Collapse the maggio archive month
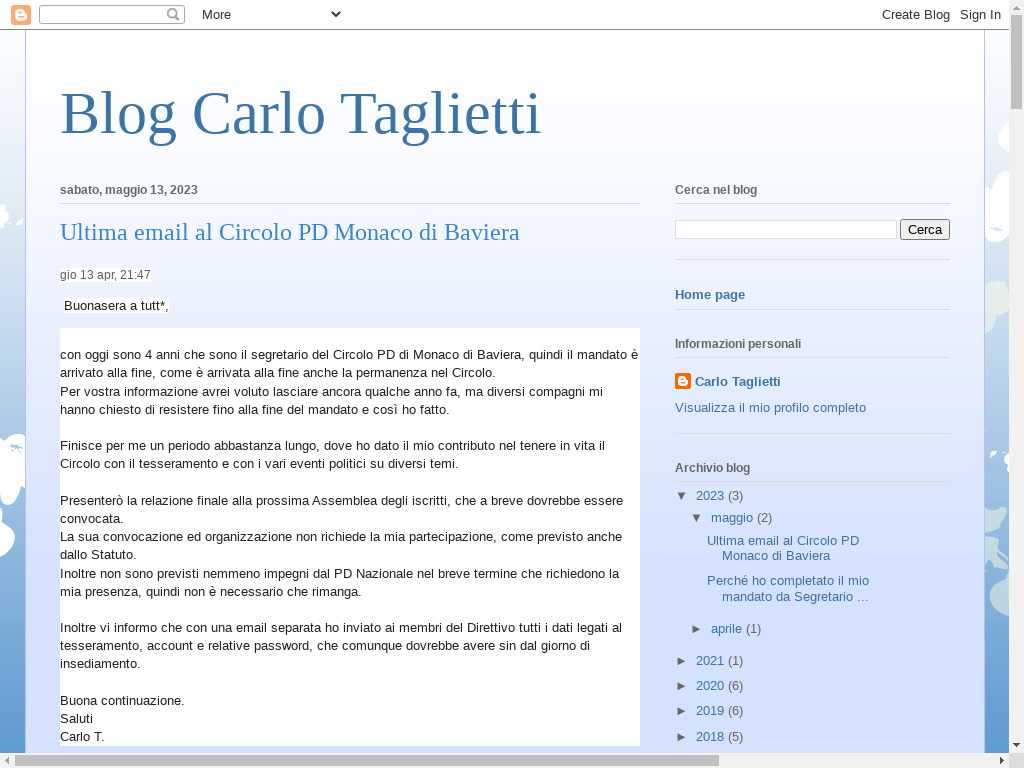Screen dimensions: 1024x768 (697, 518)
